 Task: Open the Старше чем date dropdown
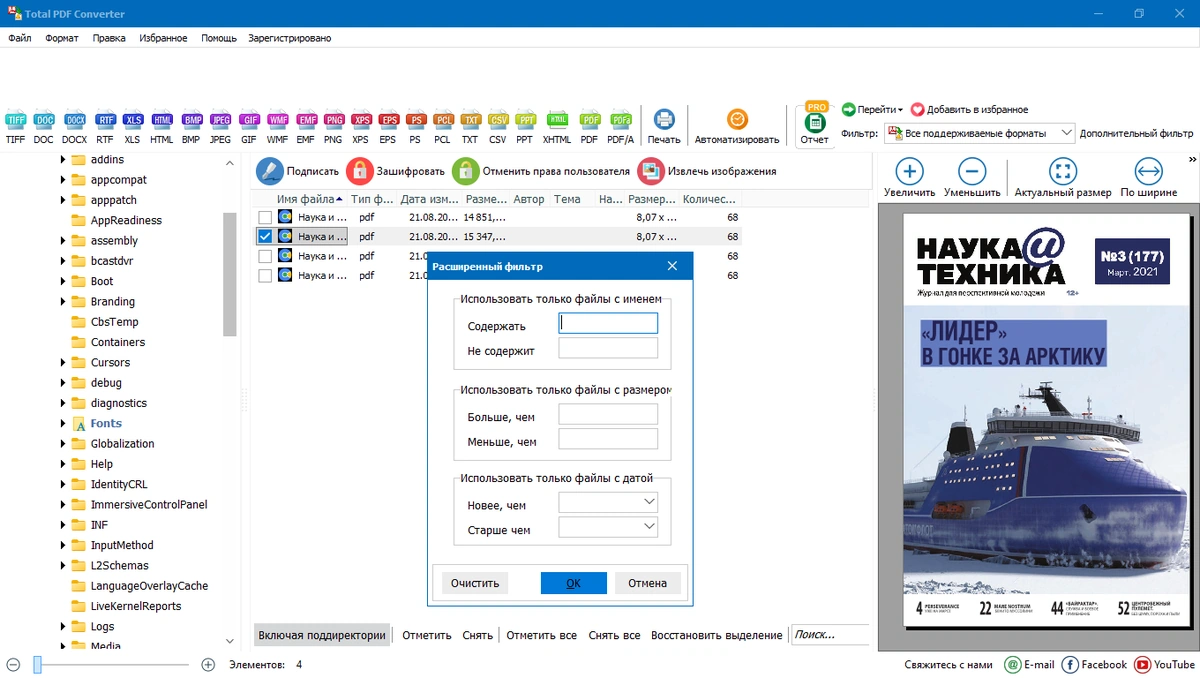(x=649, y=526)
